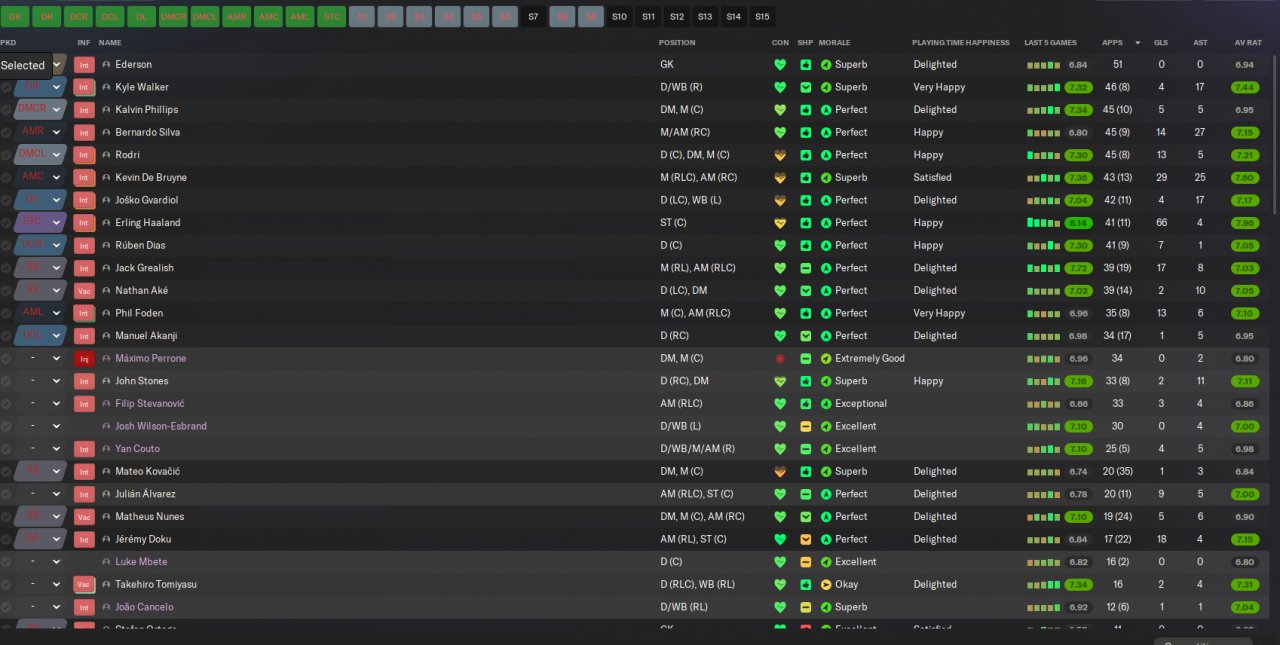Click Takehiro Tomiyasu's Vac status badge
Viewport: 1280px width, 645px height.
[x=84, y=585]
